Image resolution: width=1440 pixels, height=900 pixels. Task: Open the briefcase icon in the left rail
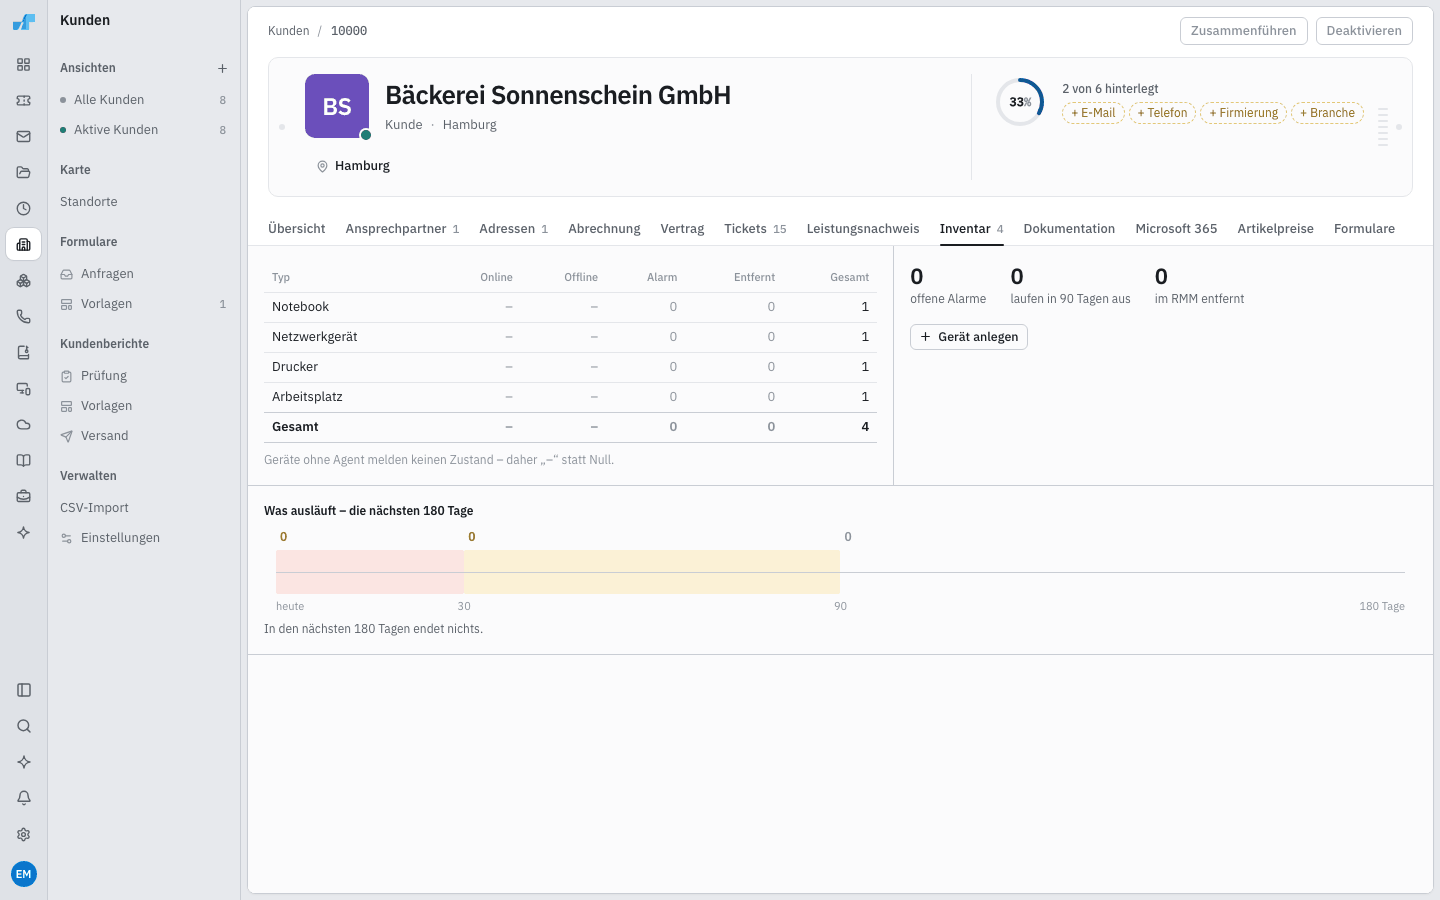pos(24,497)
